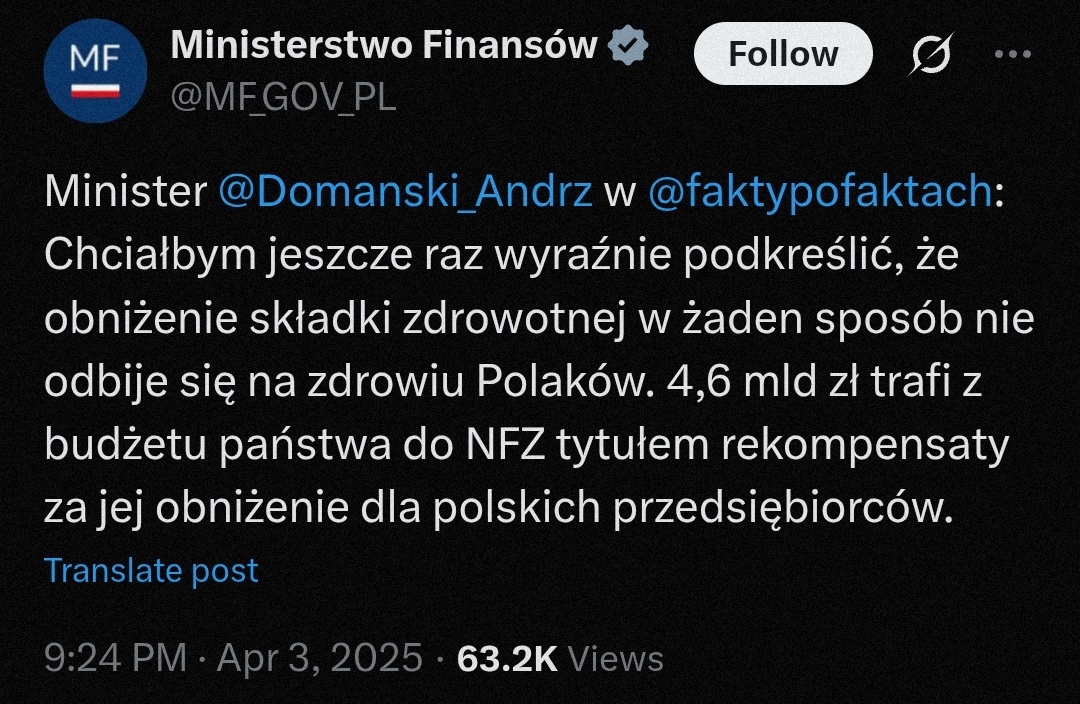Image resolution: width=1080 pixels, height=704 pixels.
Task: Click 'rekompensaty' word in post
Action: (865, 446)
